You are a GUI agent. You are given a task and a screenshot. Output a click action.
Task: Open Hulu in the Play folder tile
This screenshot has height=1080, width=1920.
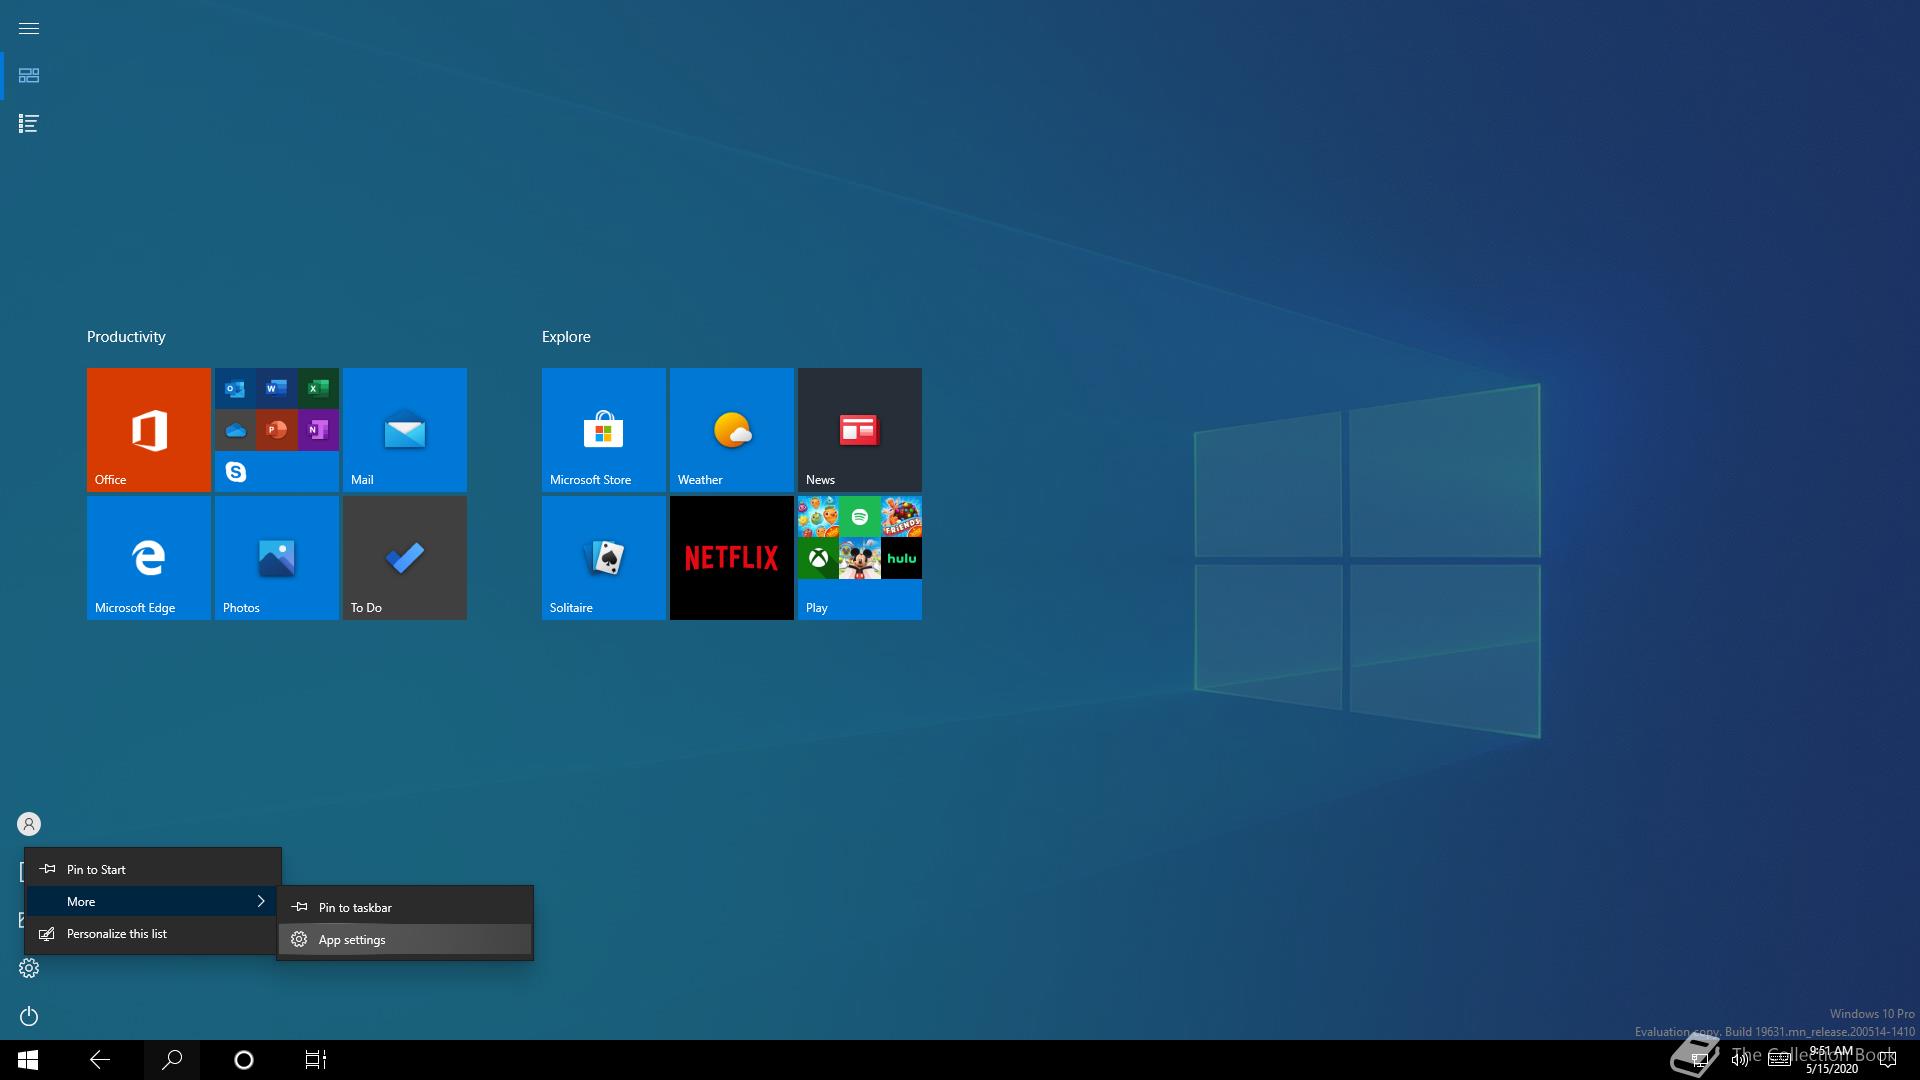901,558
